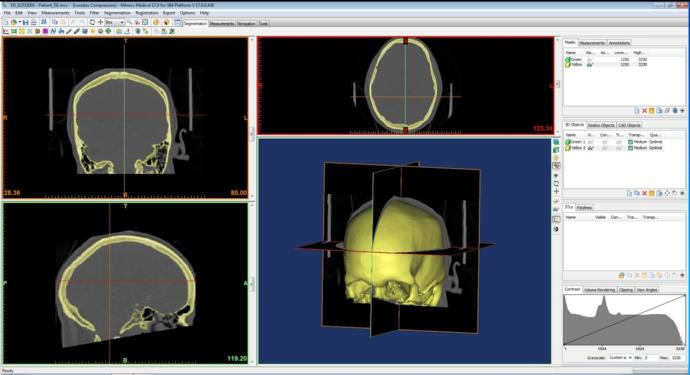Open the Analysis Objects tab
This screenshot has width=690, height=375.
point(601,125)
